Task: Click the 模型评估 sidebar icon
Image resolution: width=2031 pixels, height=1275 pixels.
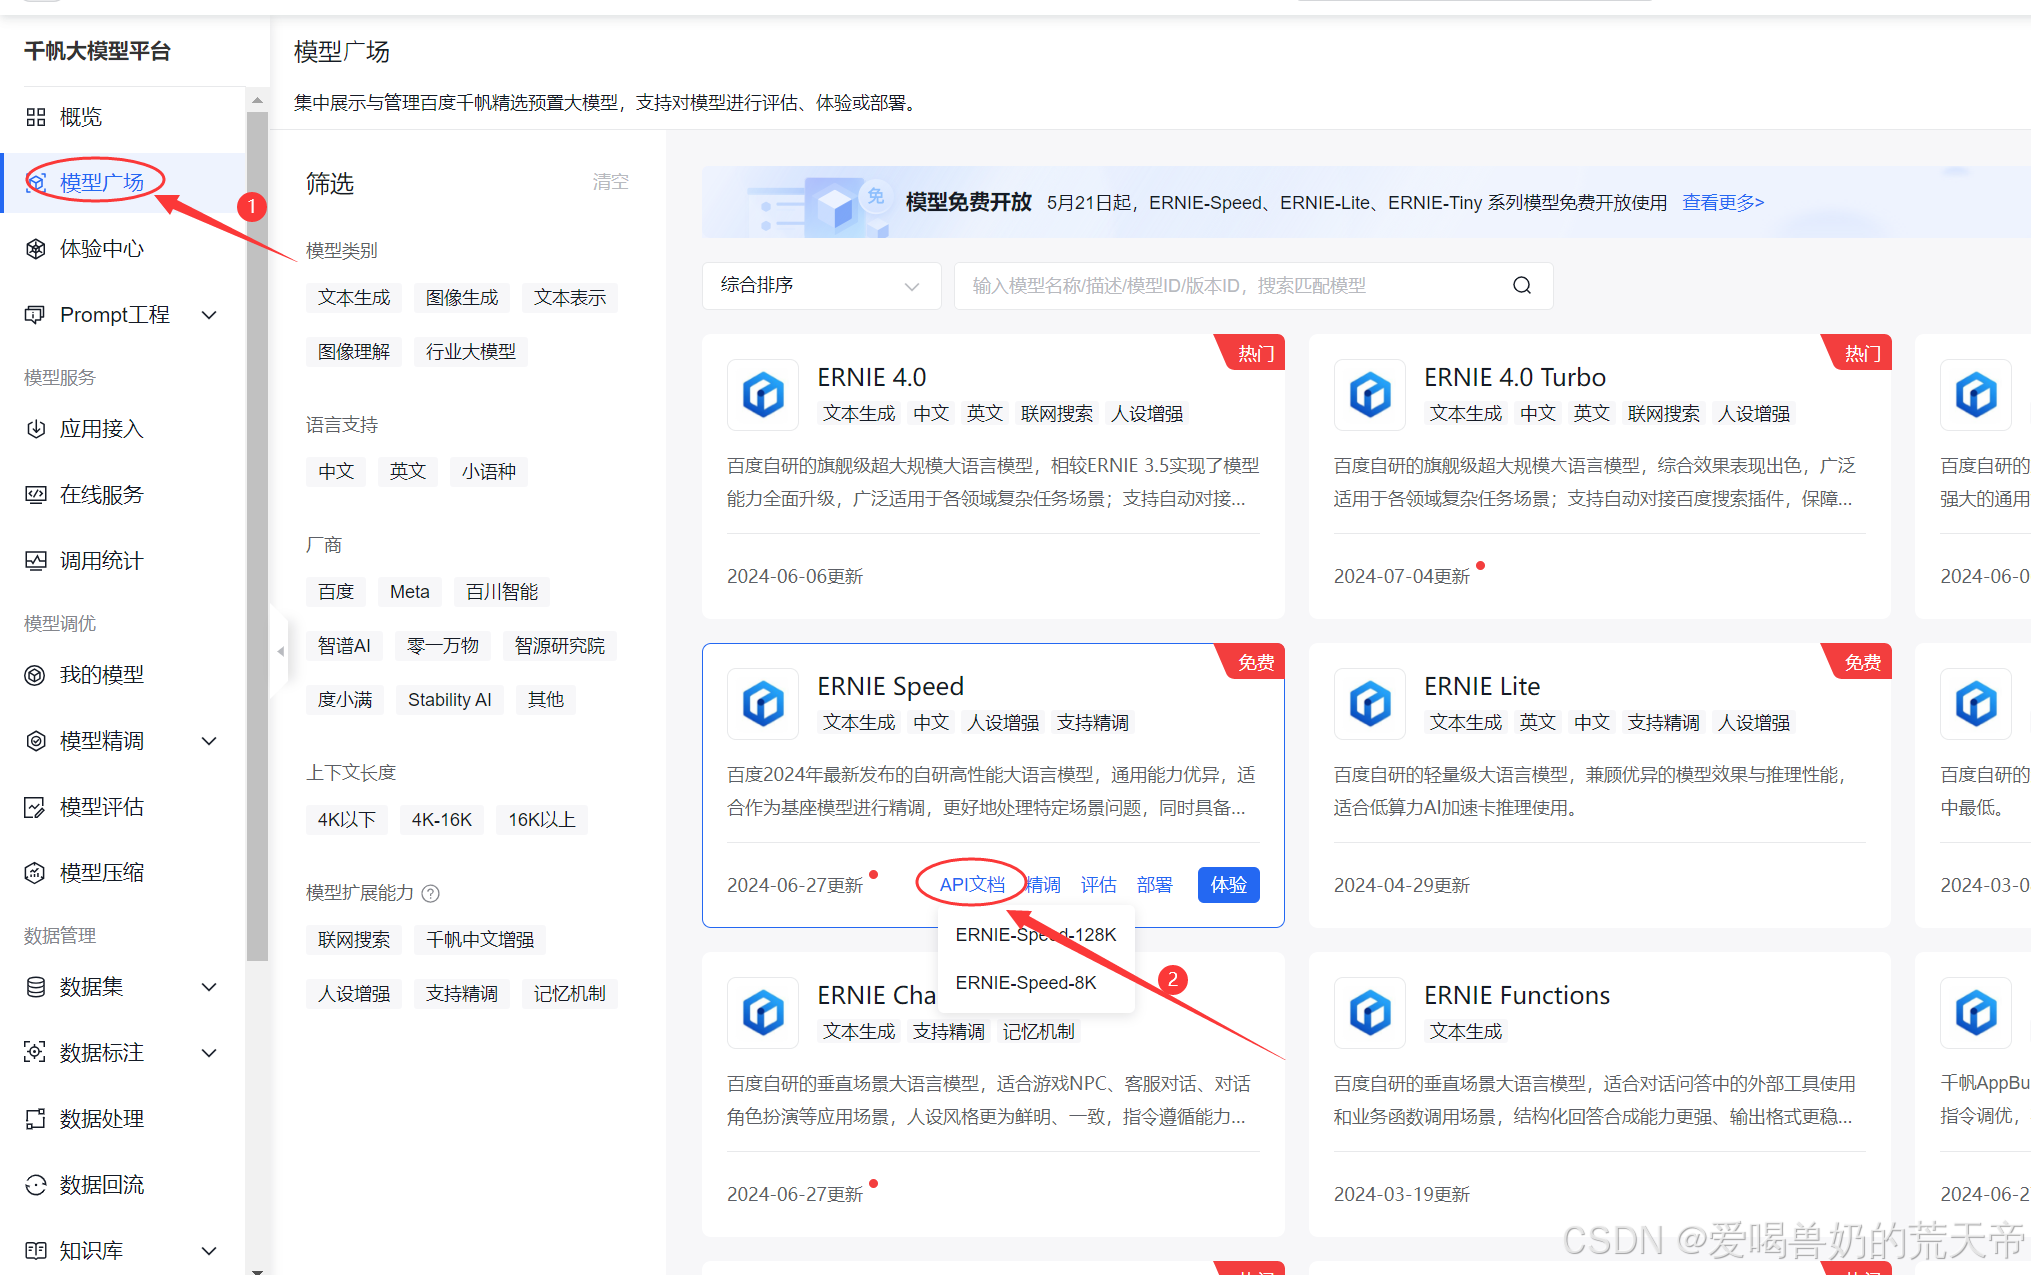Action: pos(36,807)
